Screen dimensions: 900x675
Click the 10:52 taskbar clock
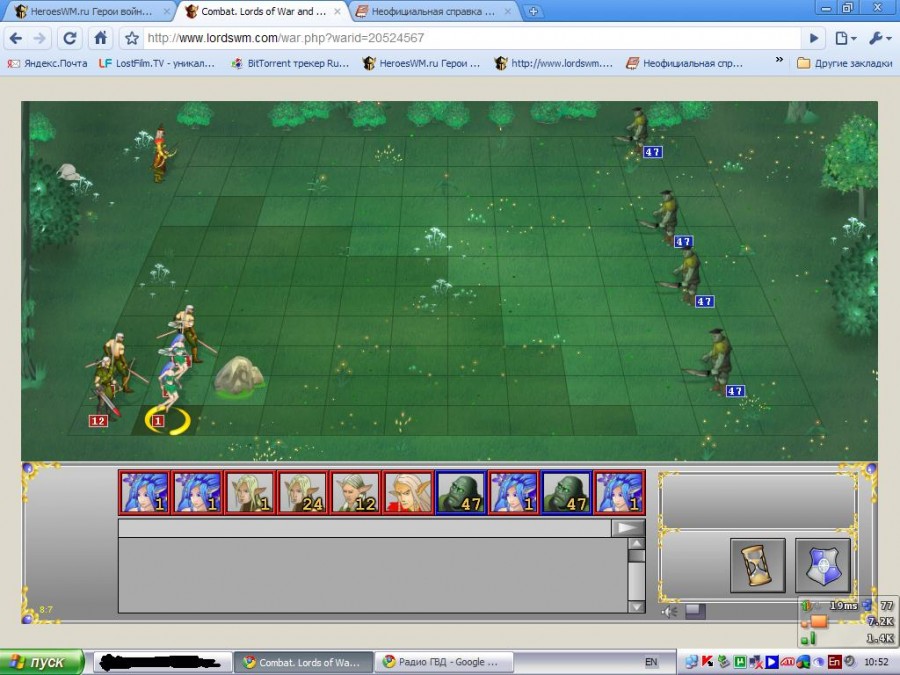pos(876,662)
